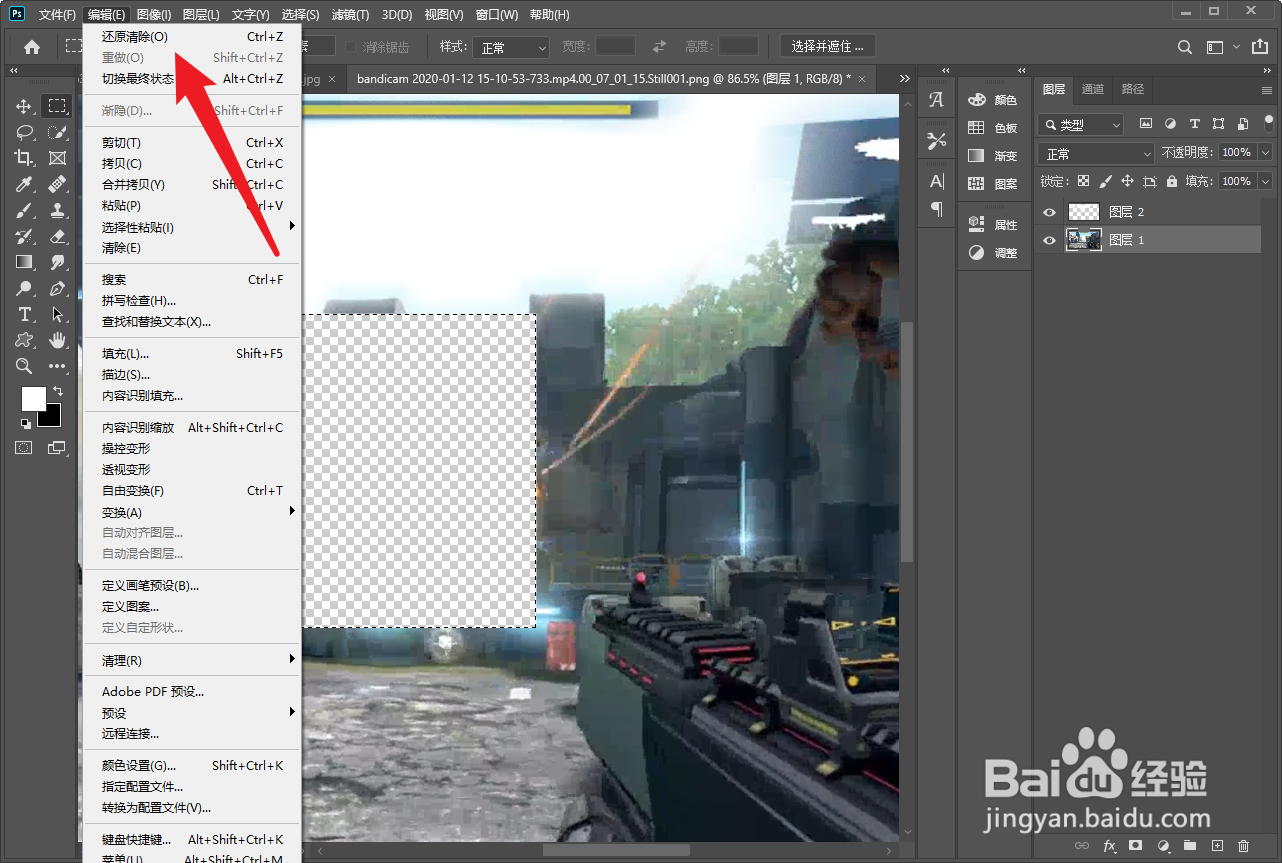Click the Home icon in options bar

point(32,47)
